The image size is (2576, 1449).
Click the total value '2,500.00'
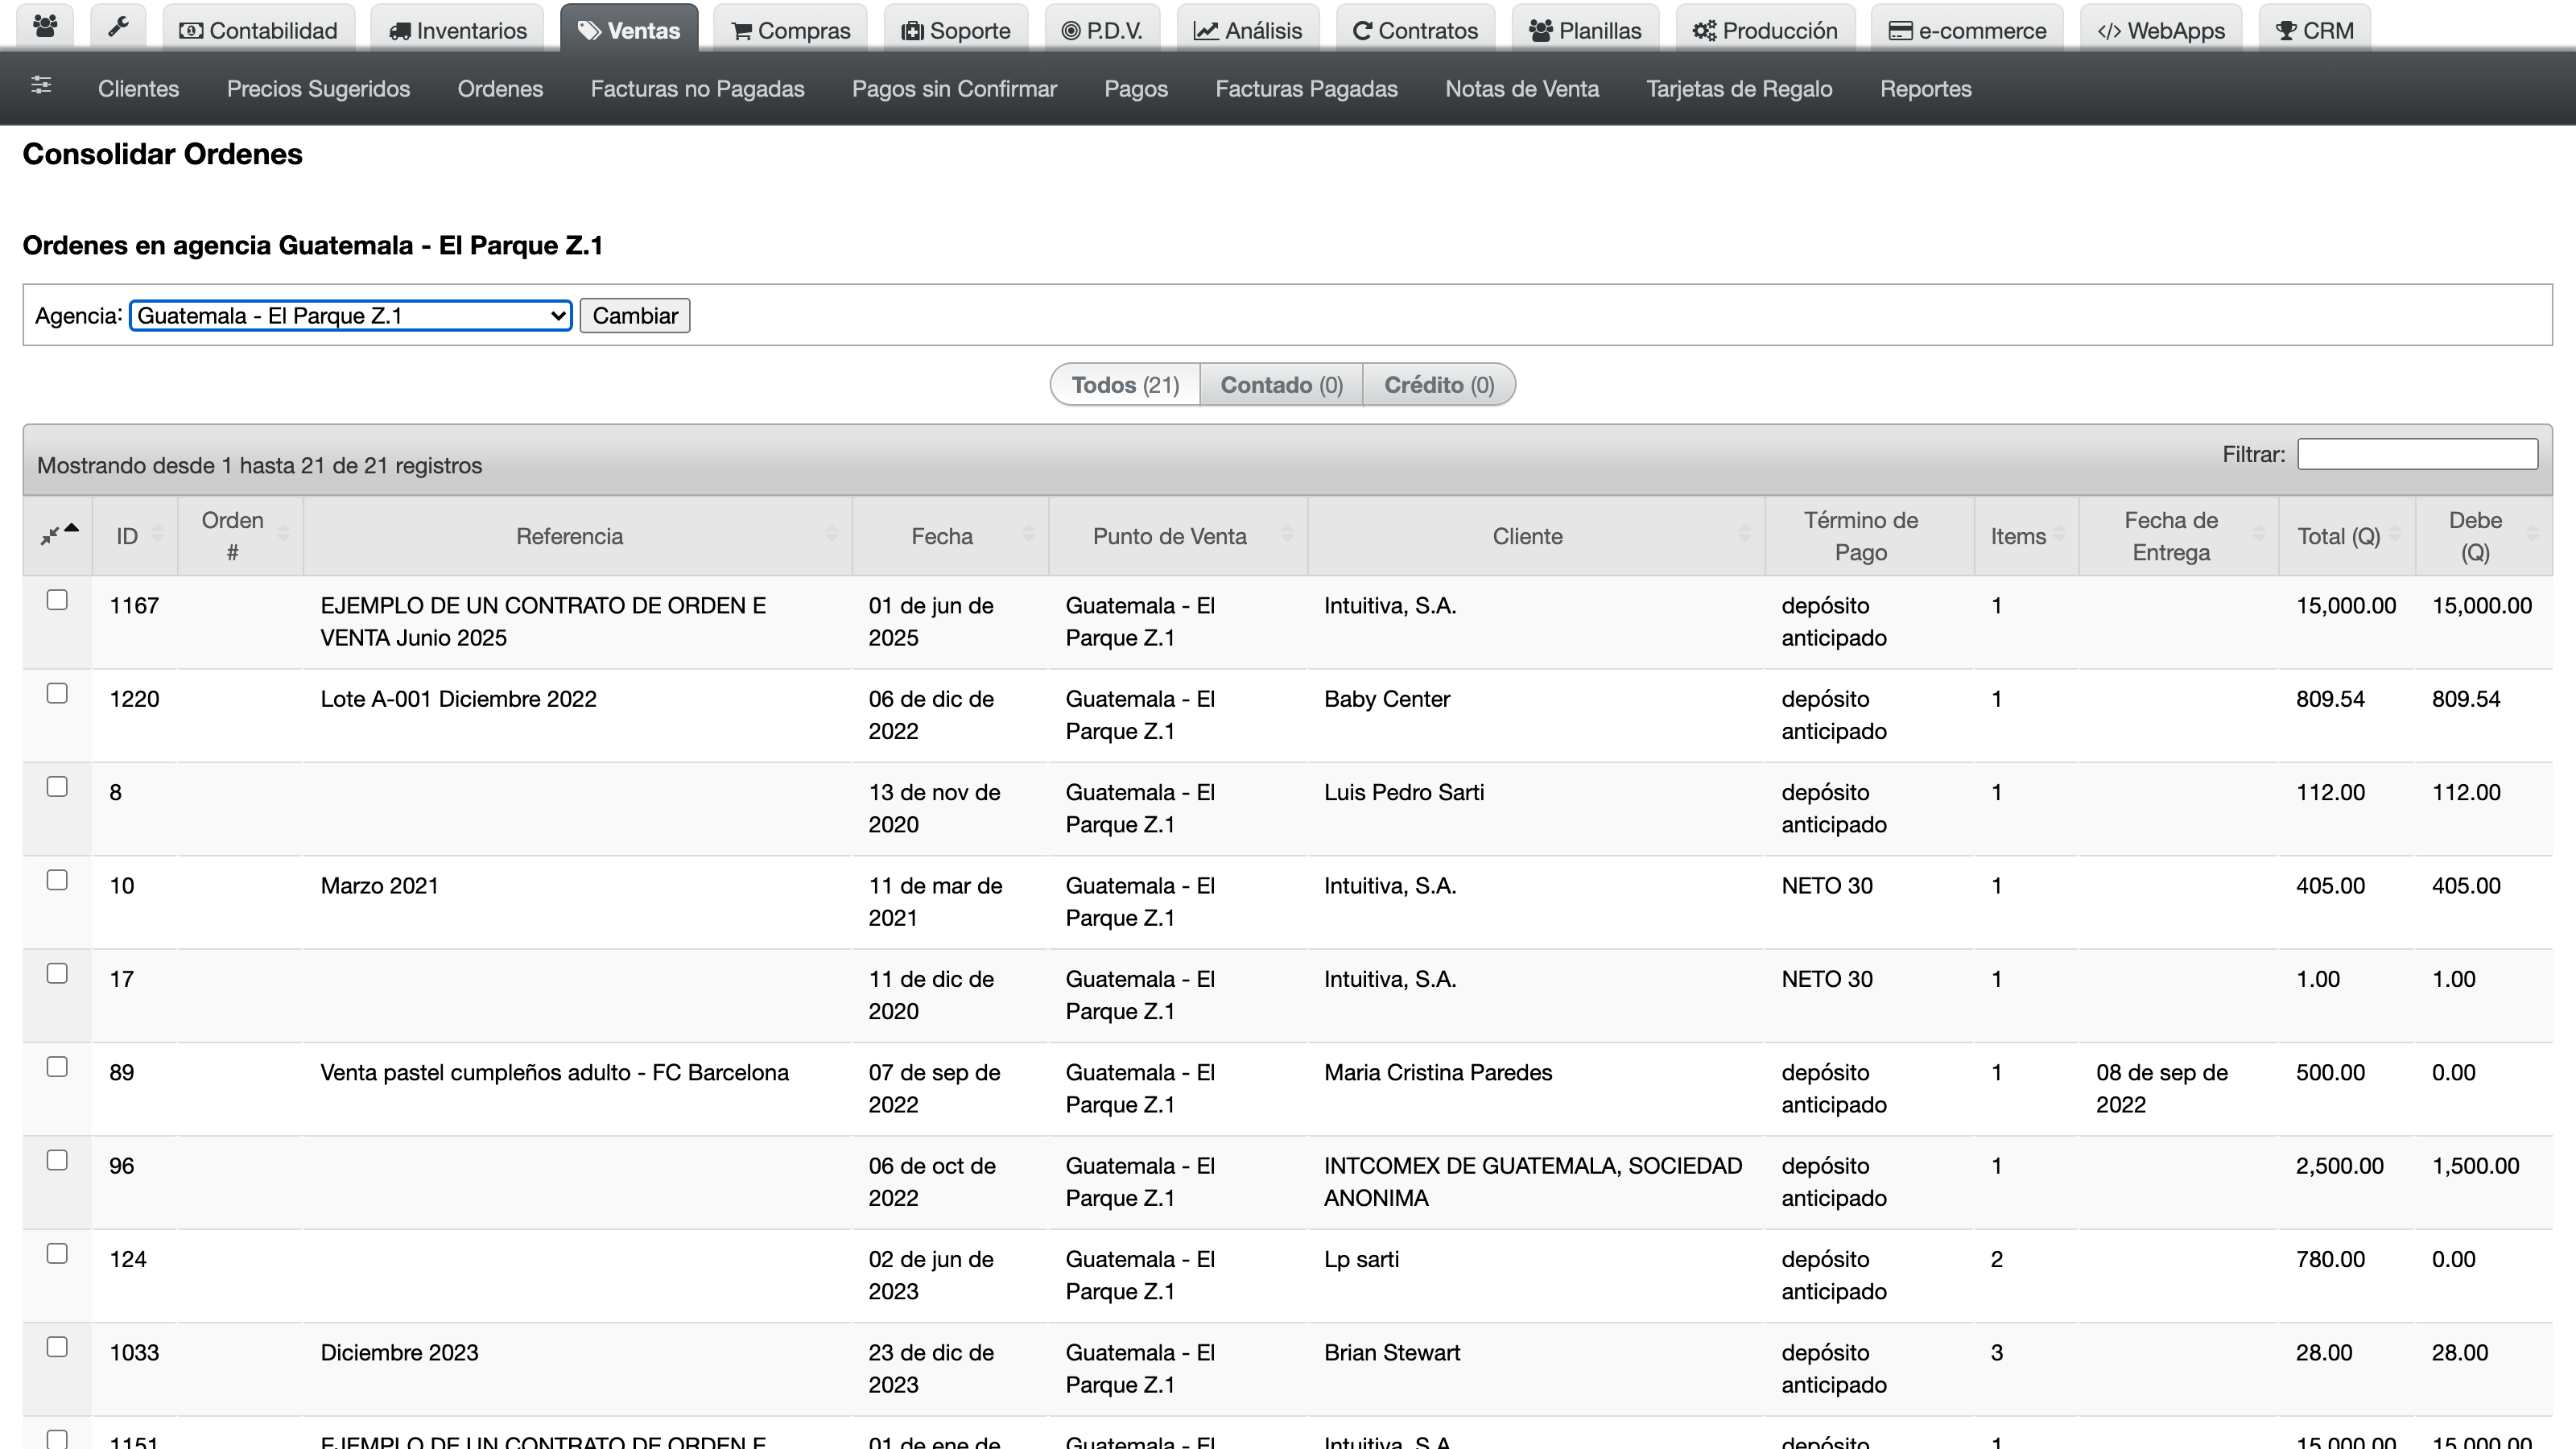pyautogui.click(x=2339, y=1166)
